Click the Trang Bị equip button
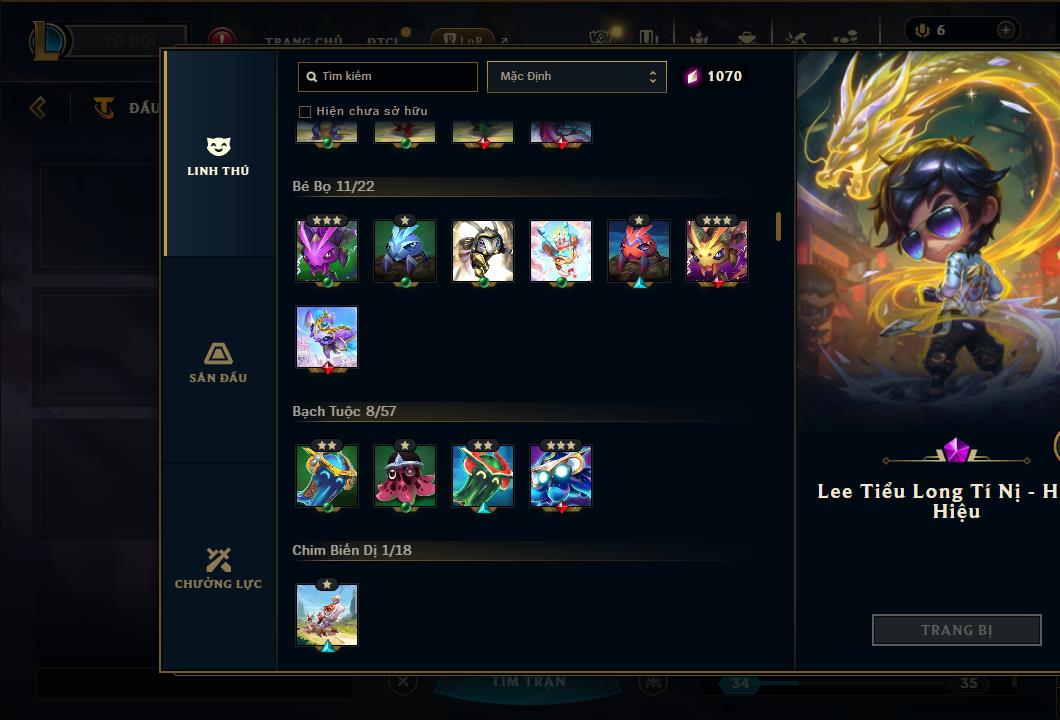The image size is (1060, 720). coord(957,630)
